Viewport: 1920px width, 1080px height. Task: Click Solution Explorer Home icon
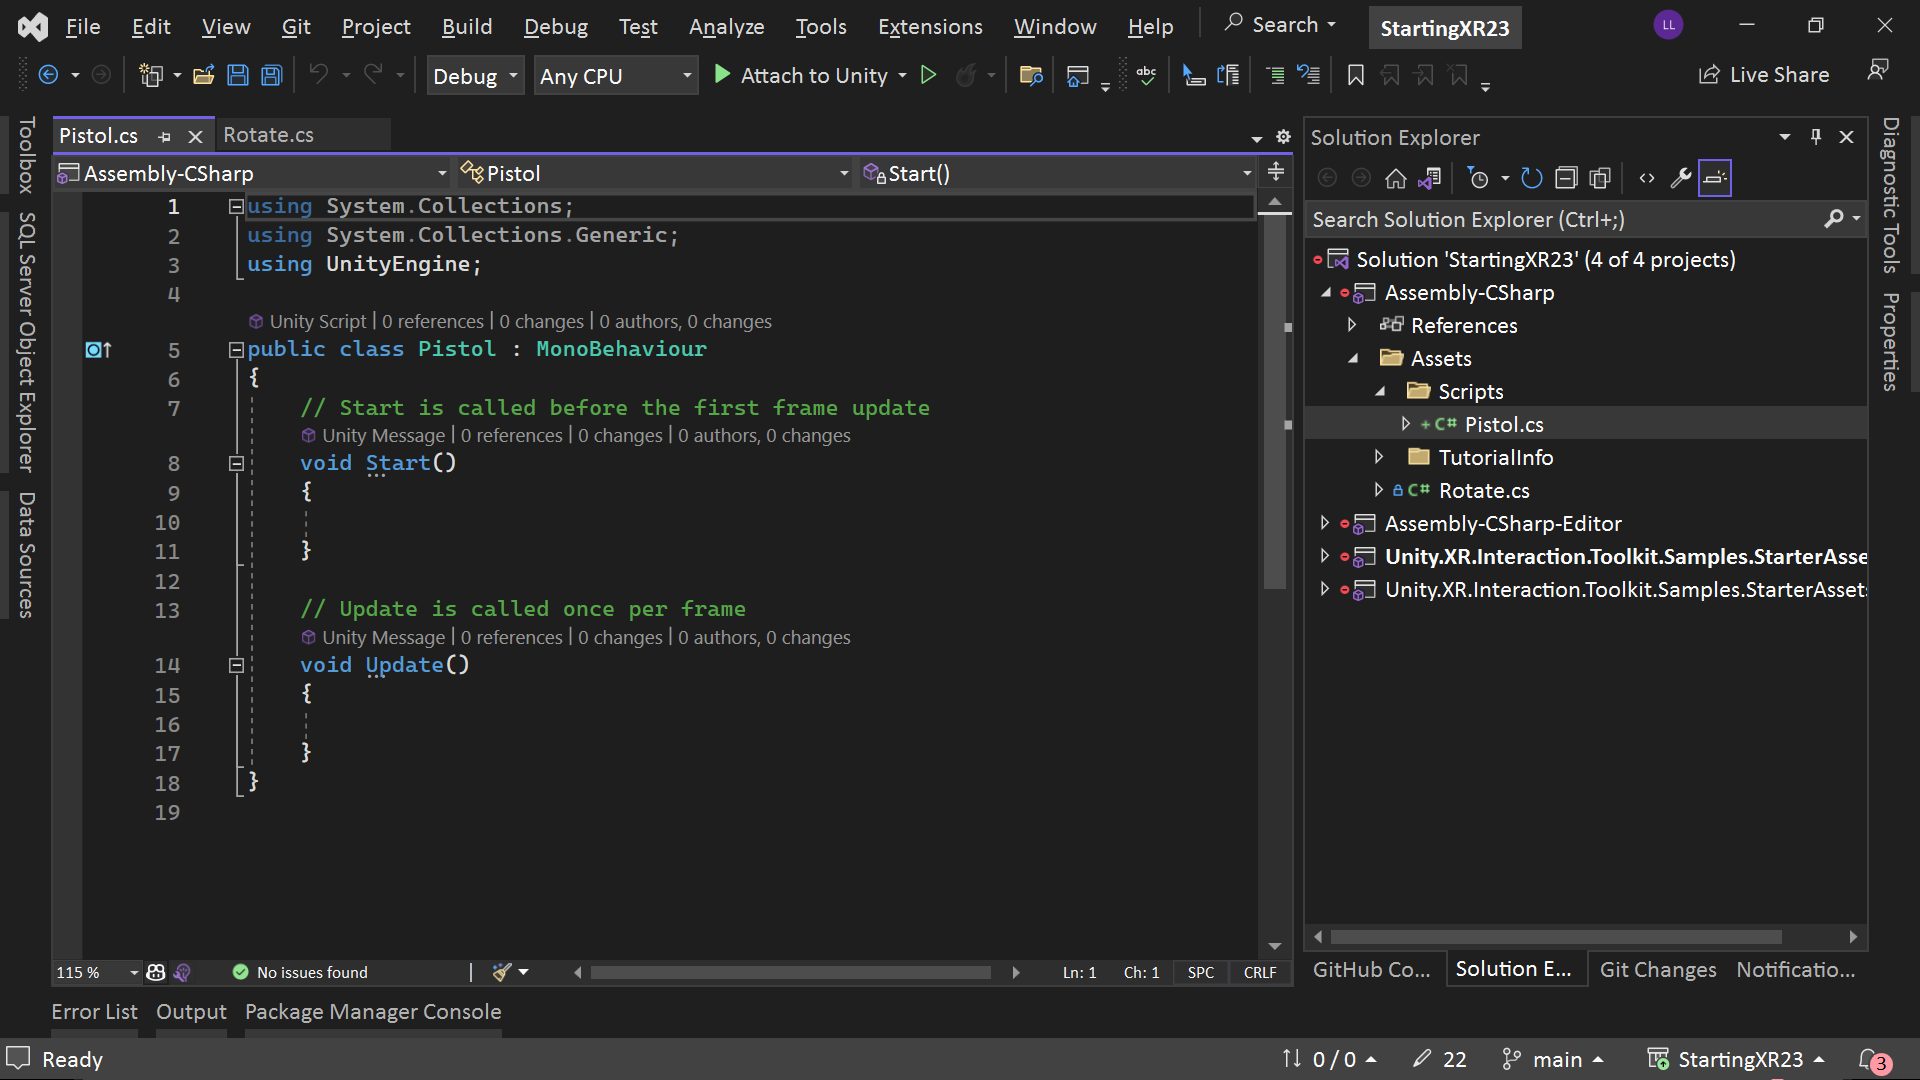pos(1396,178)
